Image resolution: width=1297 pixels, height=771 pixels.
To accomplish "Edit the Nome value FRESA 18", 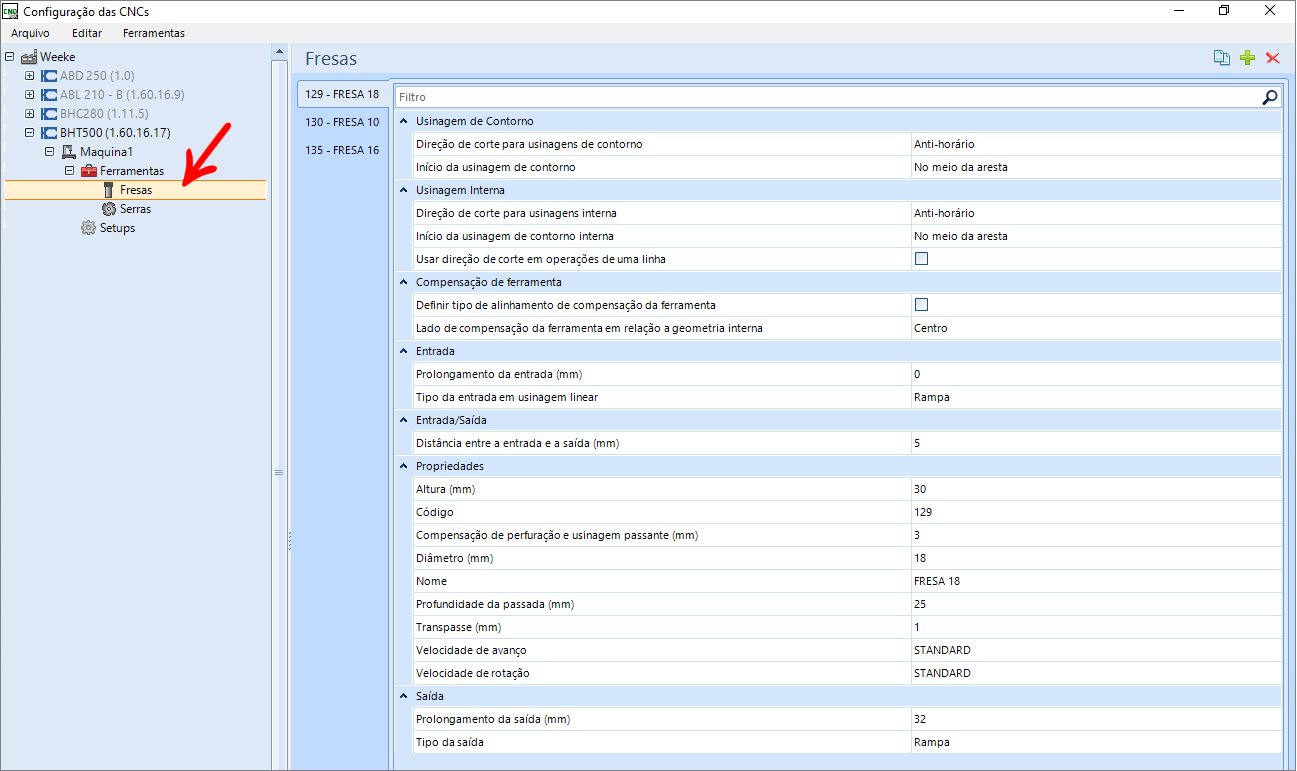I will point(1096,581).
